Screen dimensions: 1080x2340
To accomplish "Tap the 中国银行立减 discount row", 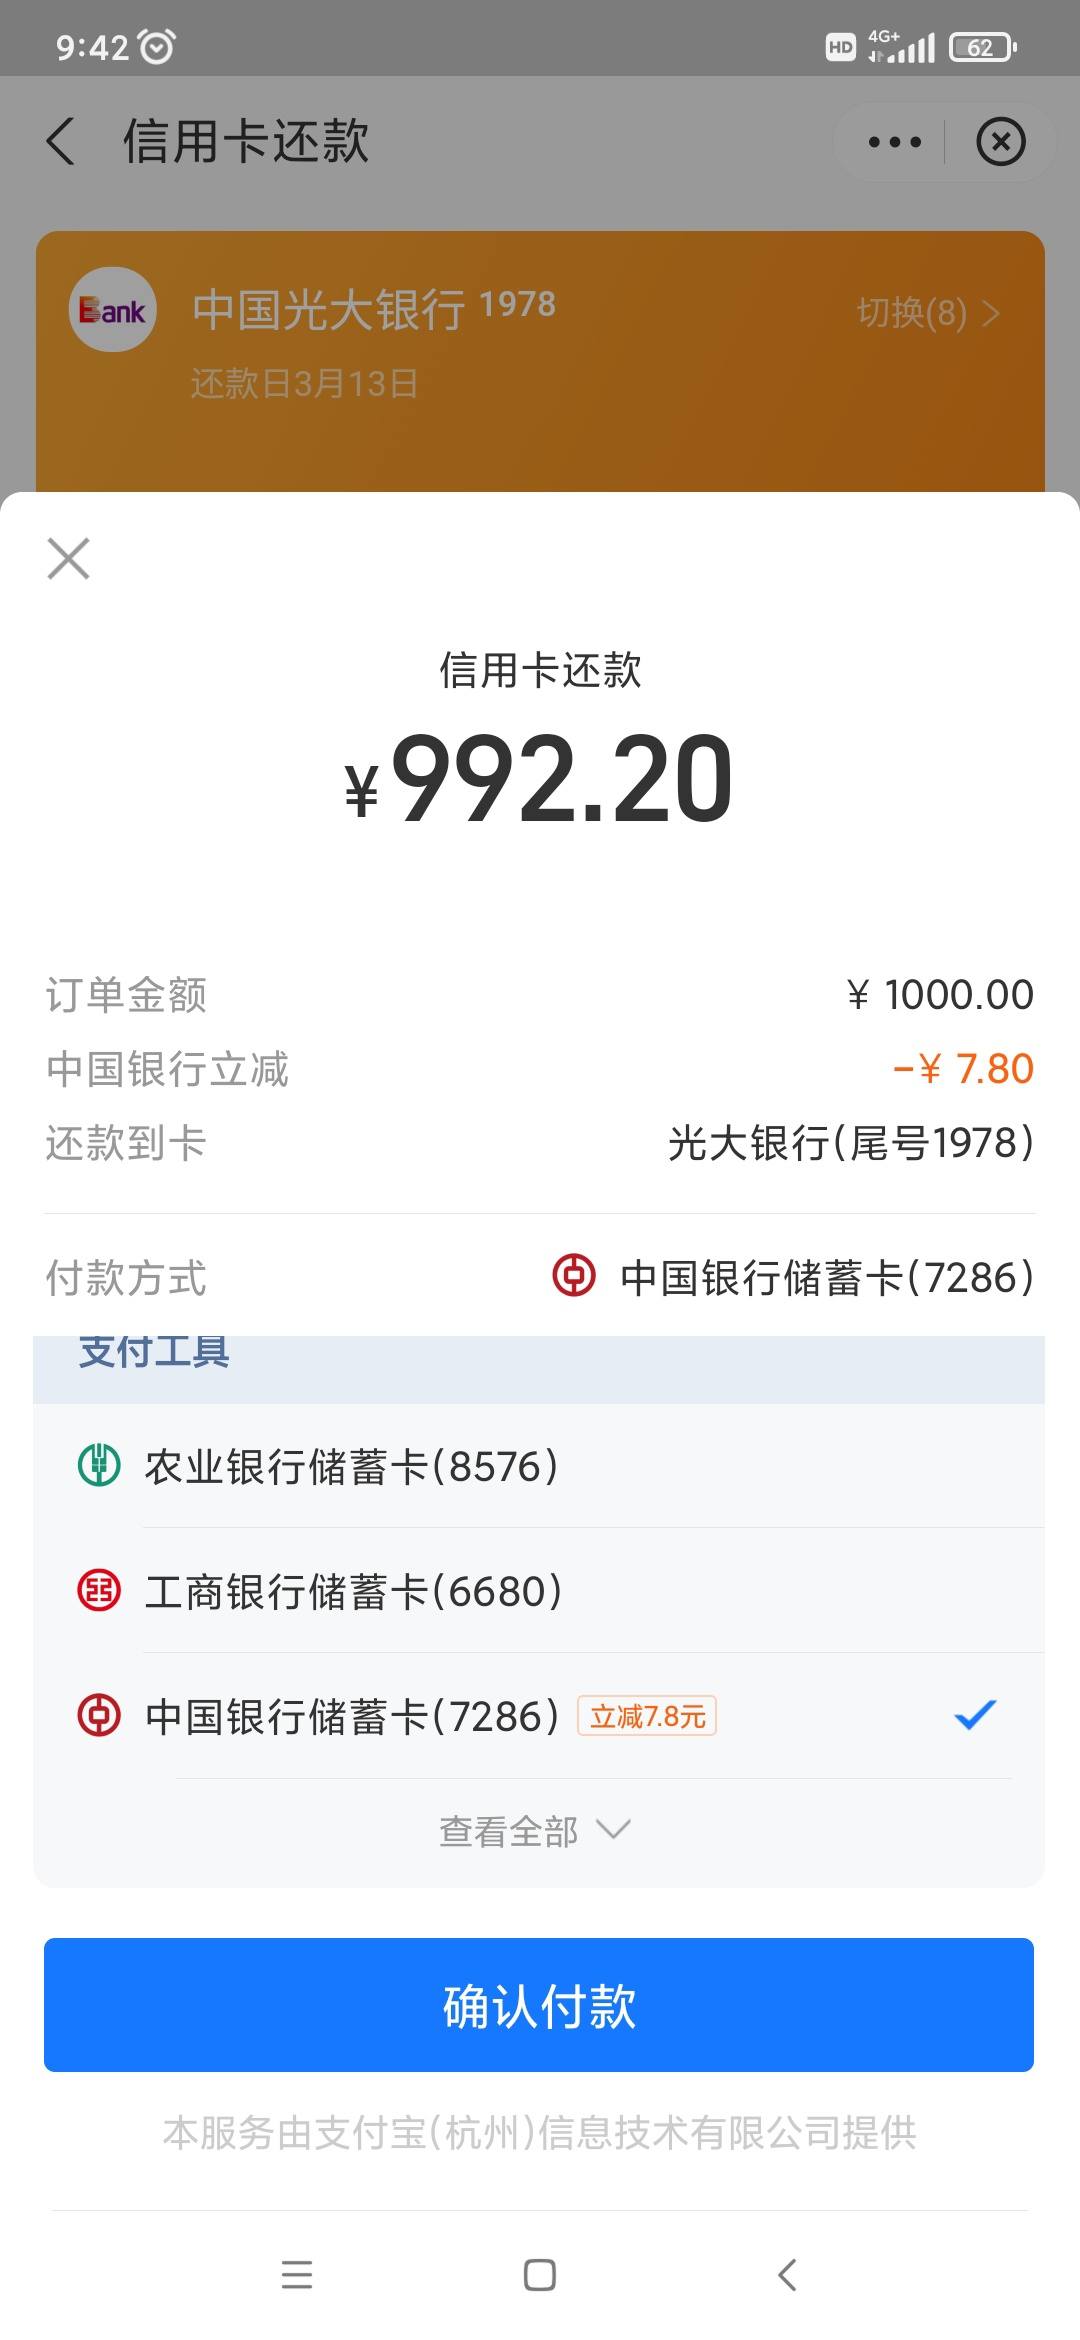I will (x=540, y=1069).
